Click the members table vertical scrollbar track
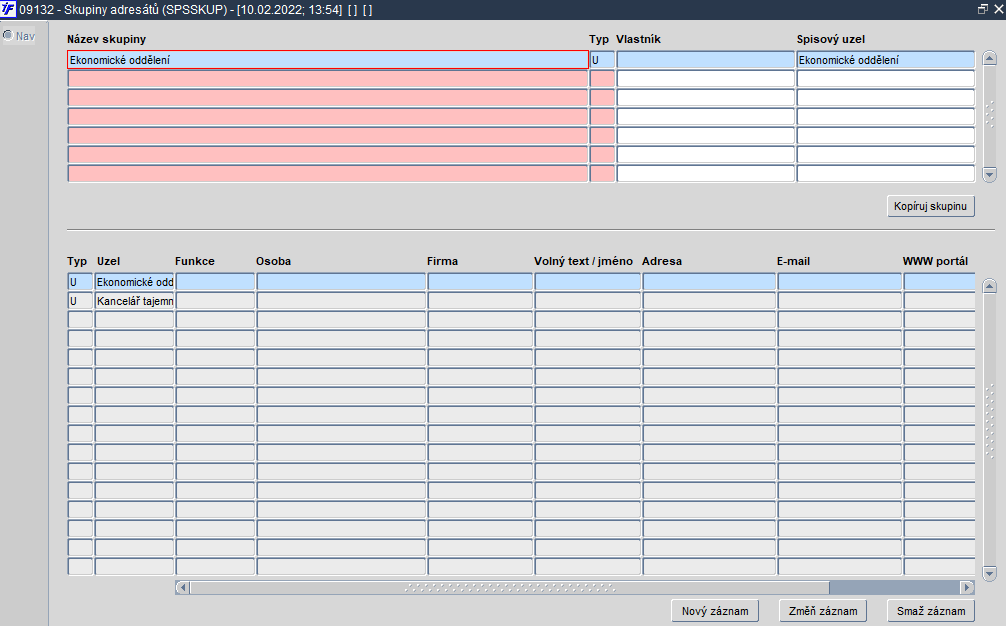Viewport: 1006px width, 626px height. click(989, 430)
